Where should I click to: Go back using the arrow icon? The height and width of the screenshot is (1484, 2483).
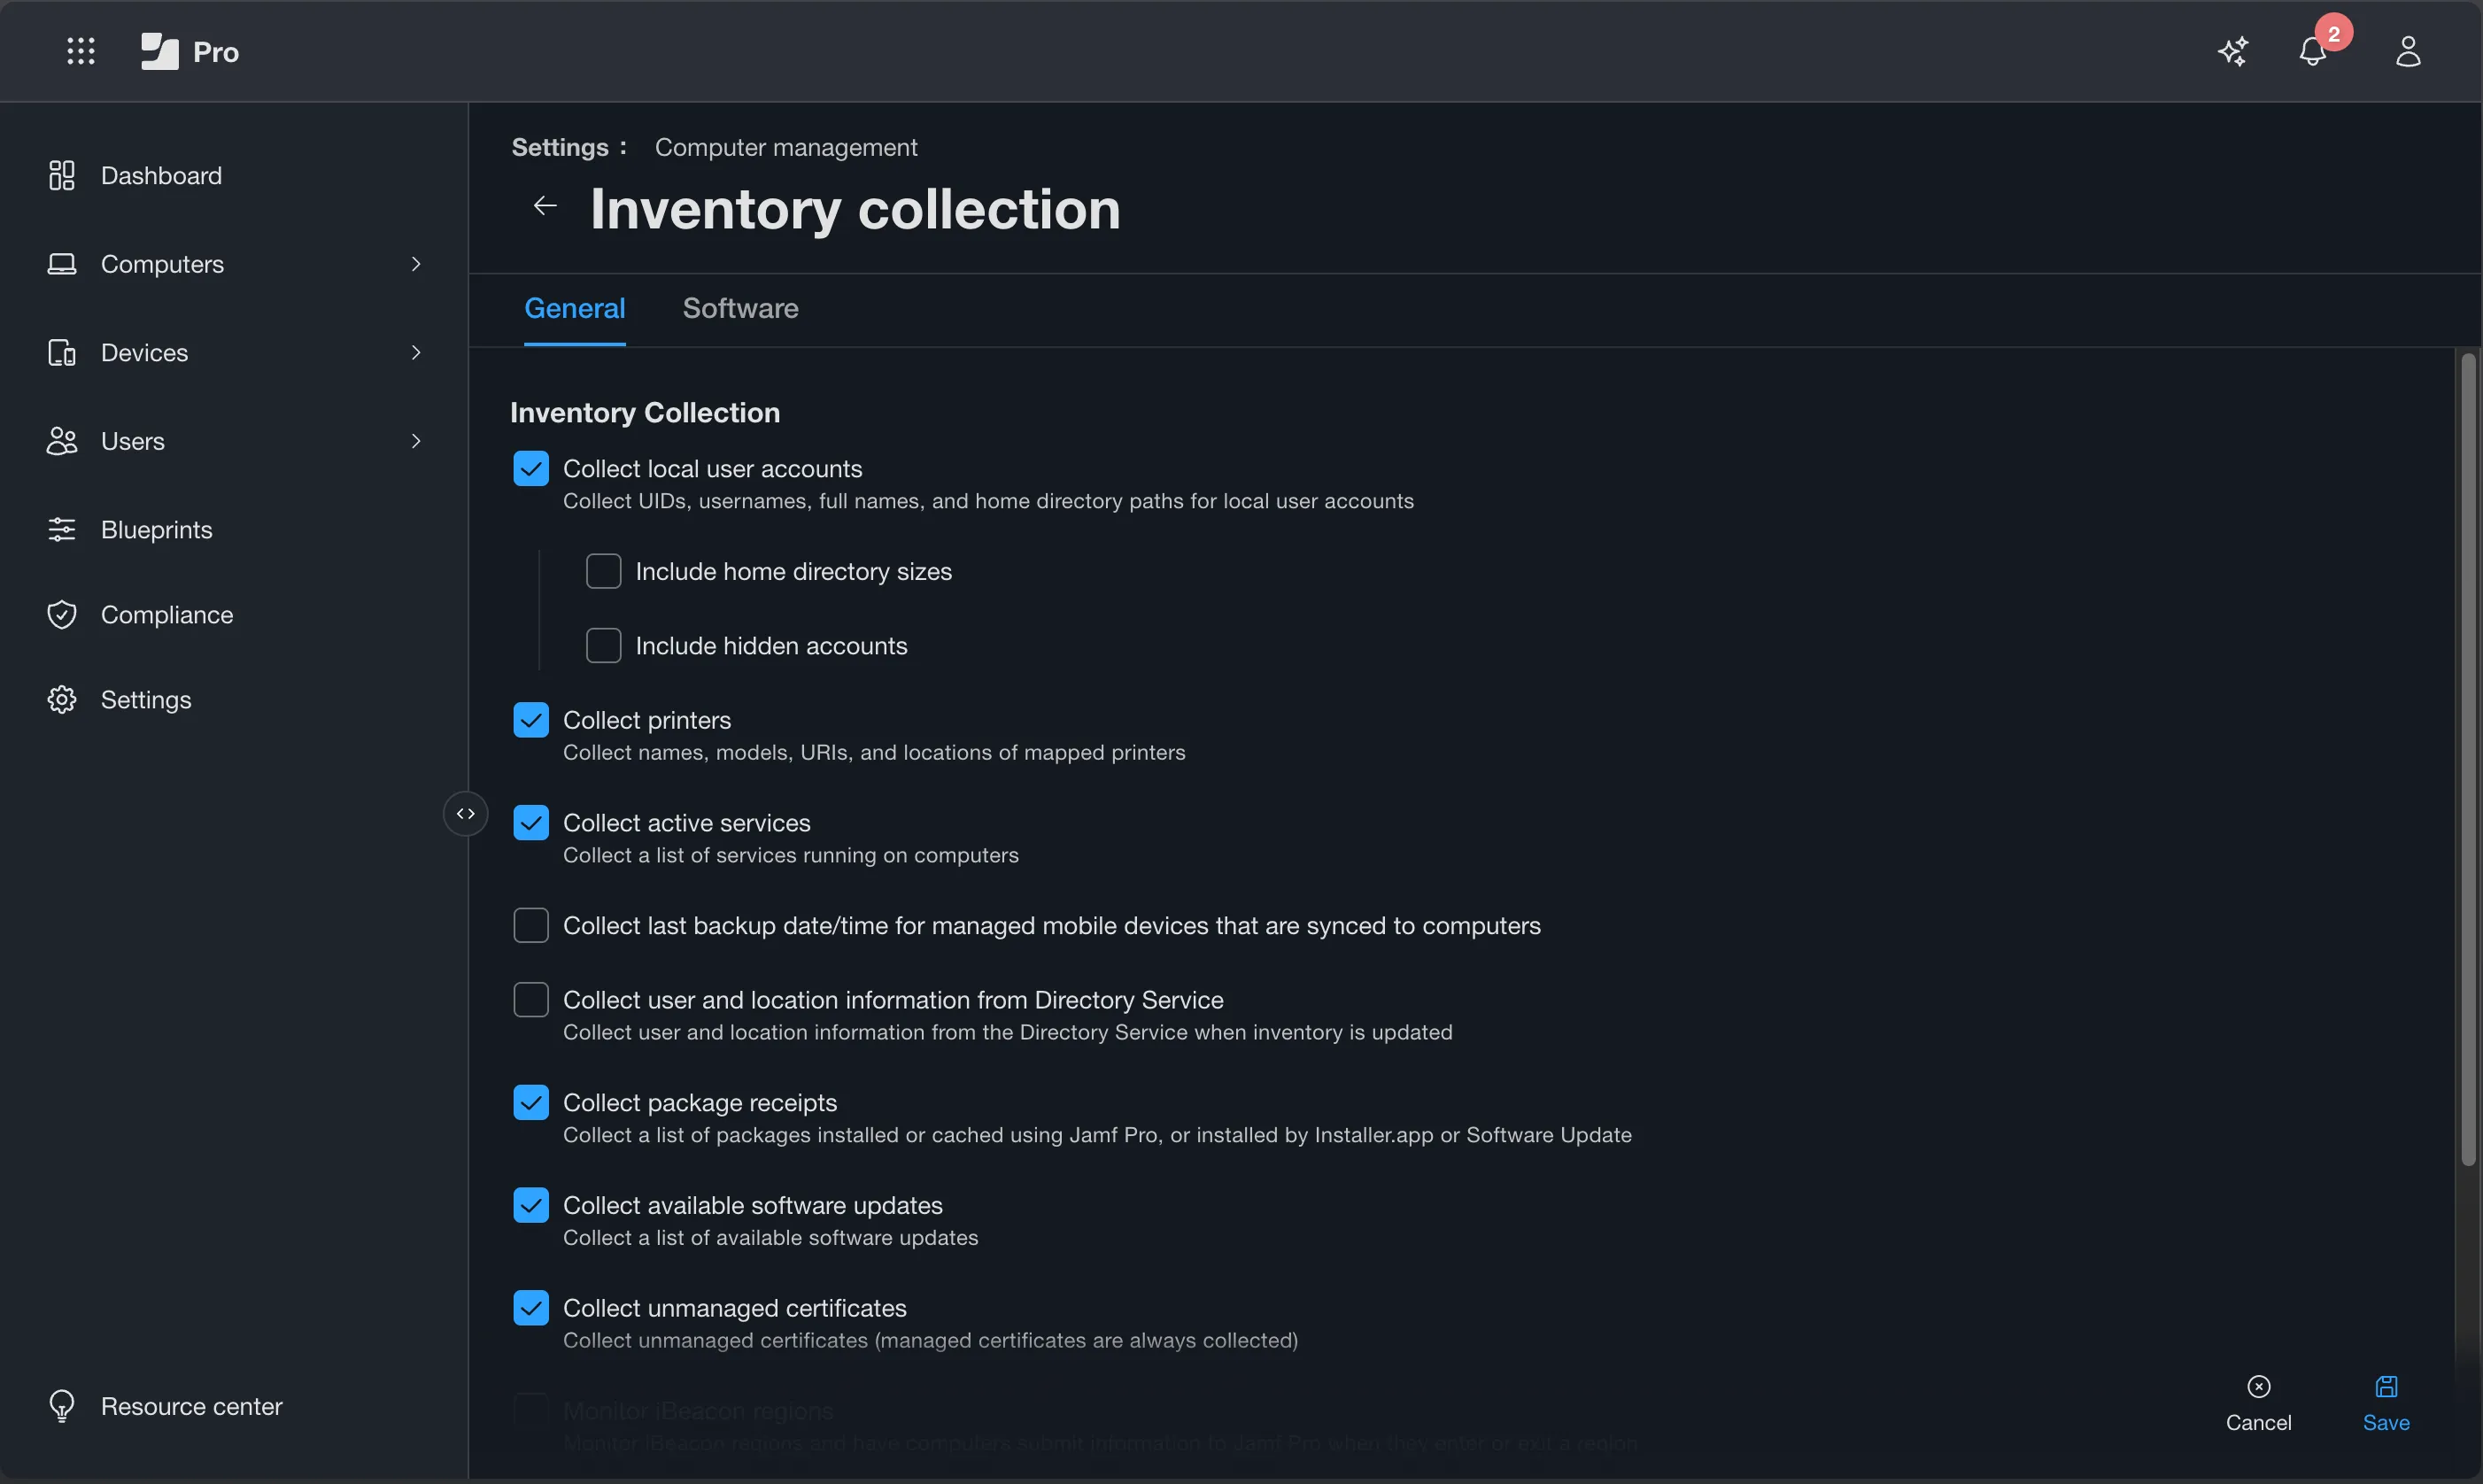pos(545,206)
